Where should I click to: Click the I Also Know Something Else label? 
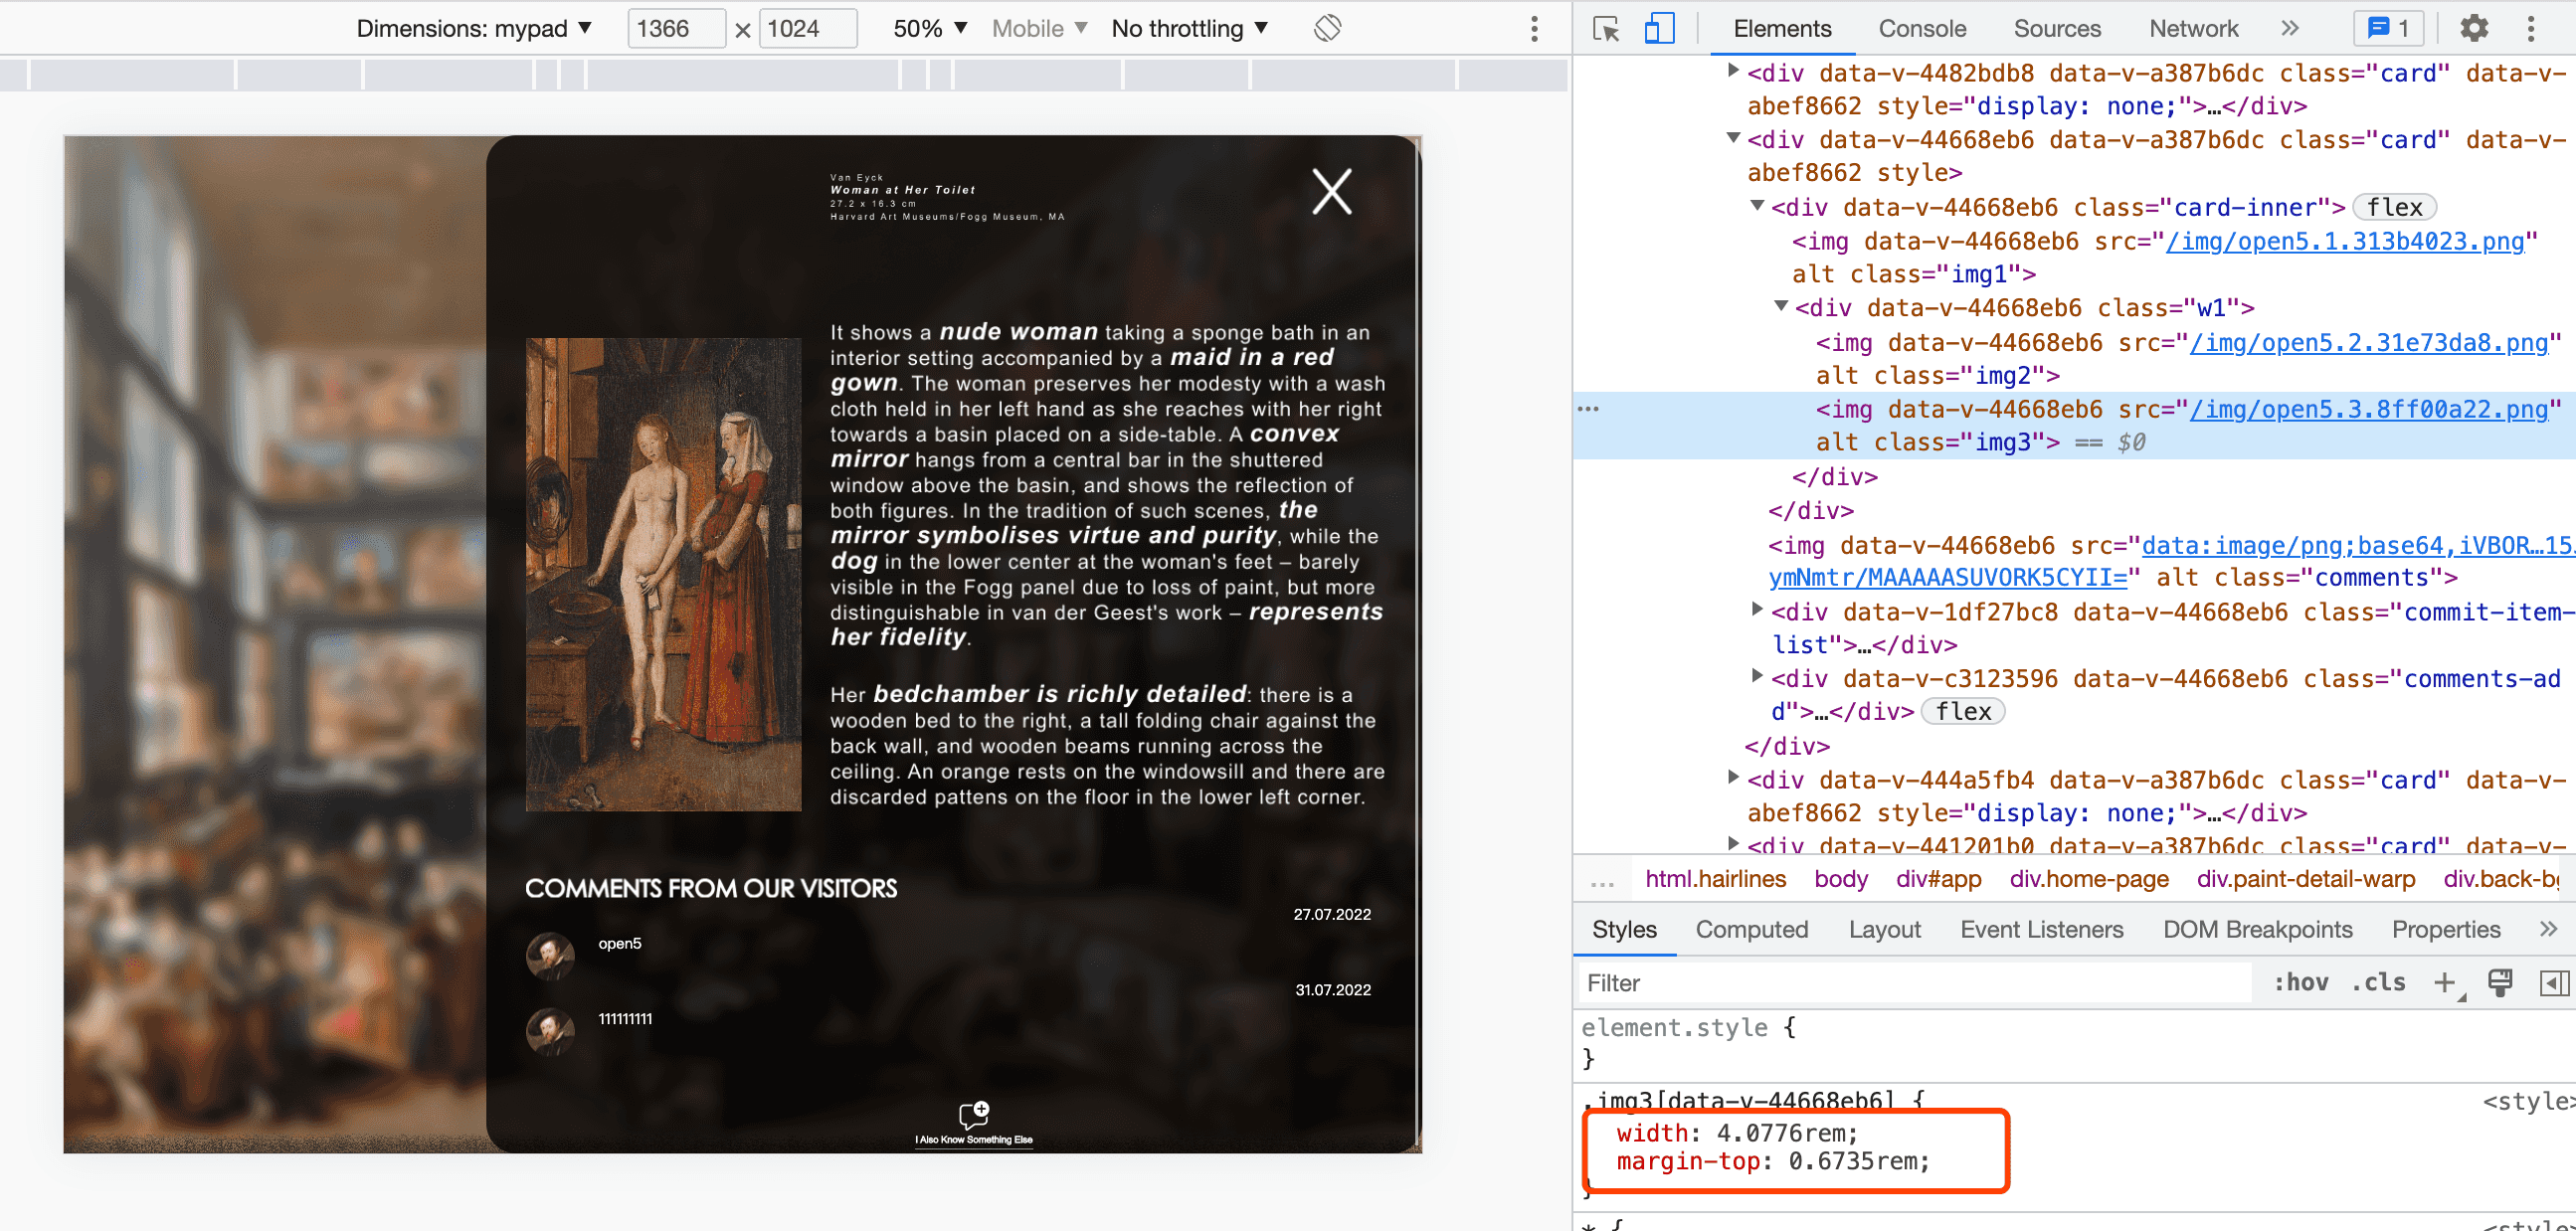click(974, 1140)
